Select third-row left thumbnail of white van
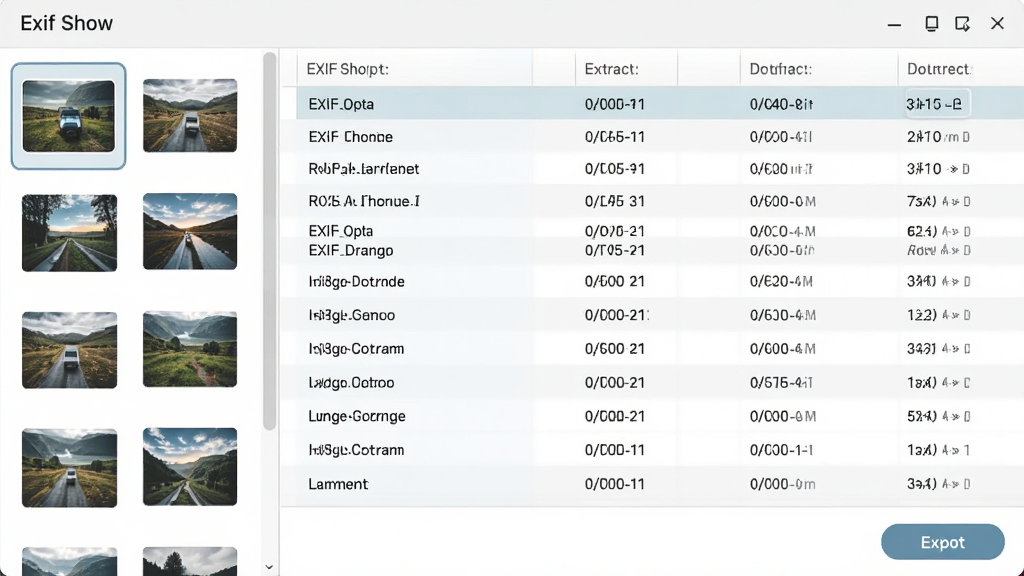 (69, 350)
